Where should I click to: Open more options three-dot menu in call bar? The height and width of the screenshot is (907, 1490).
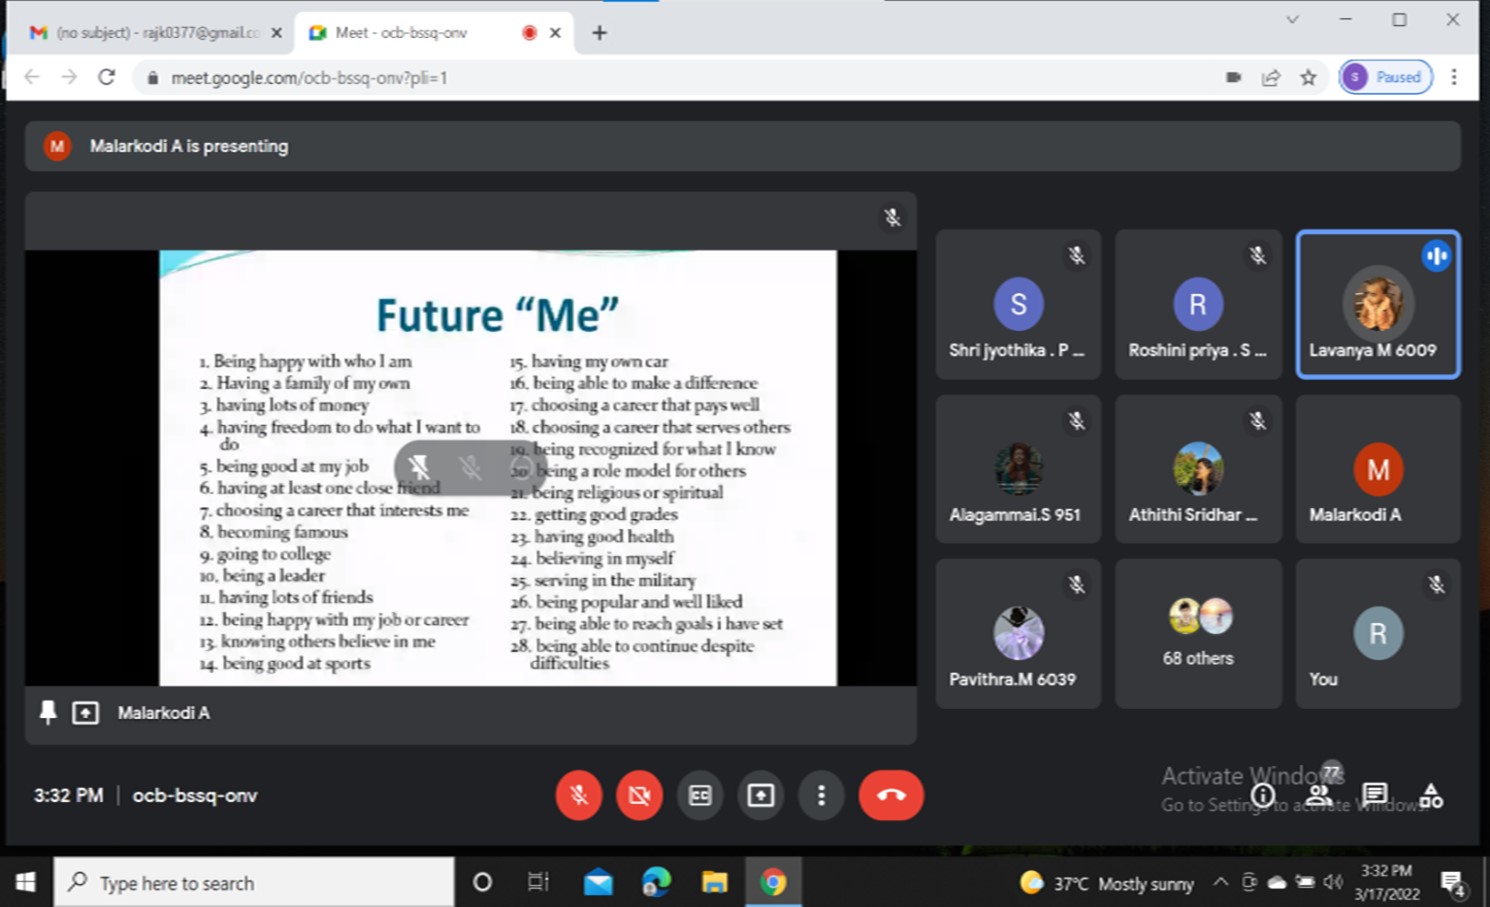(821, 795)
